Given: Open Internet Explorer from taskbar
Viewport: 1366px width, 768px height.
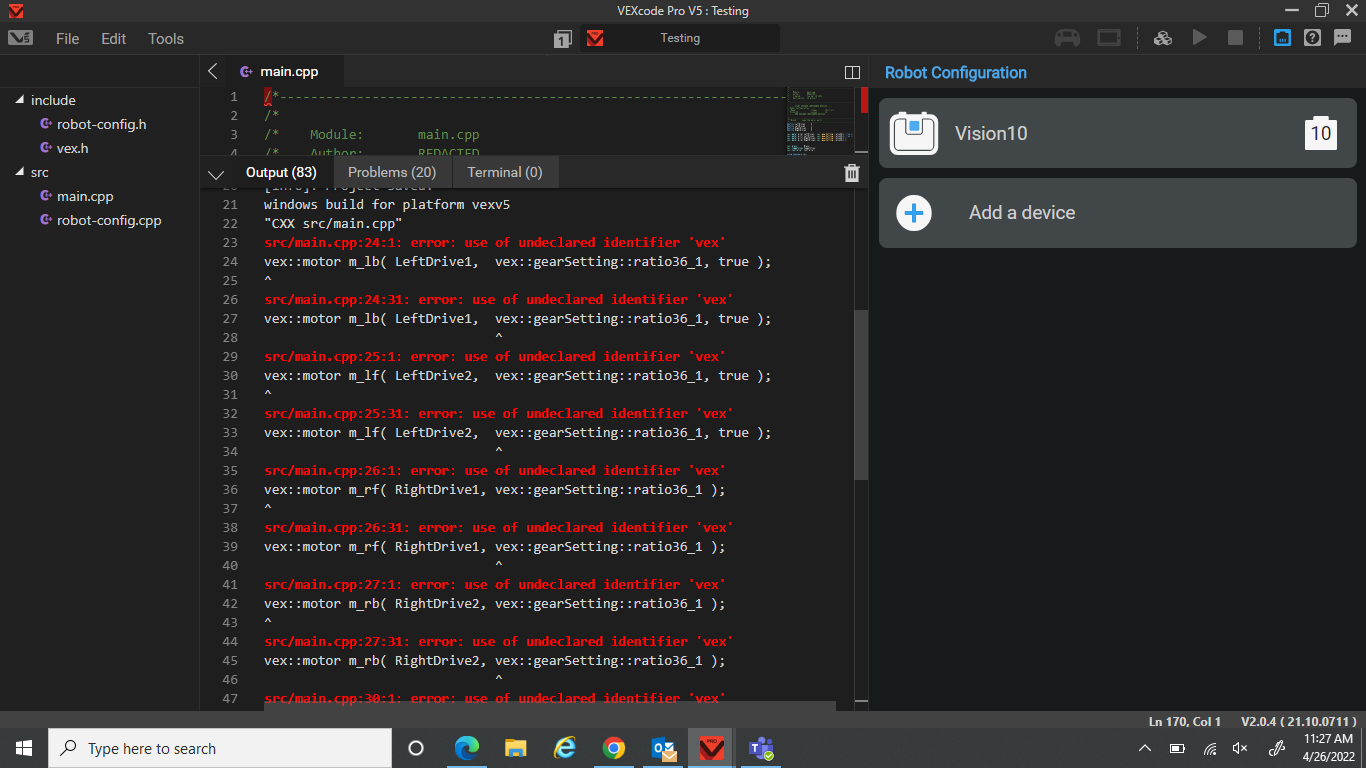Looking at the screenshot, I should coord(565,748).
